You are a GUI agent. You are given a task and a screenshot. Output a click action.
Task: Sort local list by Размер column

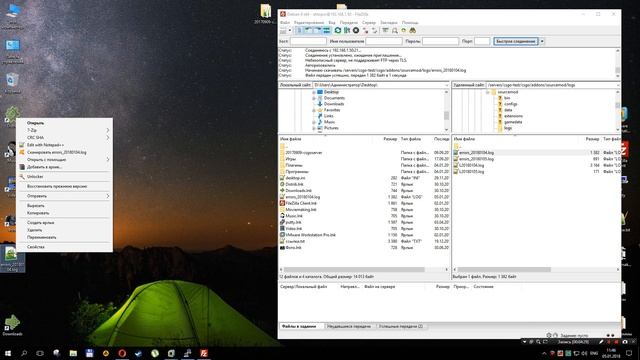coord(390,139)
